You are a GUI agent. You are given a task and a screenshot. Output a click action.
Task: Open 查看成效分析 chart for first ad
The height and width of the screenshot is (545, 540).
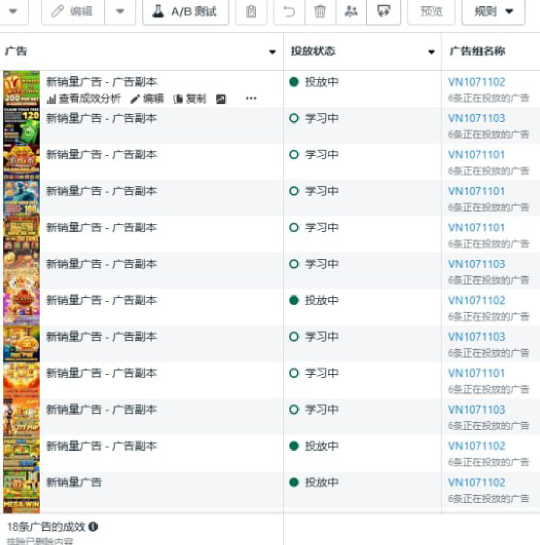[84, 99]
